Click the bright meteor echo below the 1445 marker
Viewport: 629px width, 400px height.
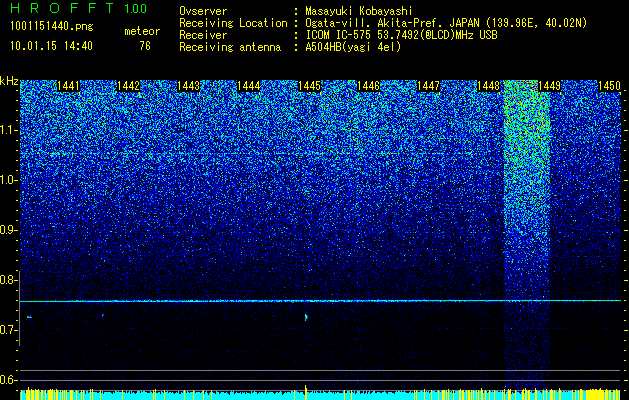[306, 317]
